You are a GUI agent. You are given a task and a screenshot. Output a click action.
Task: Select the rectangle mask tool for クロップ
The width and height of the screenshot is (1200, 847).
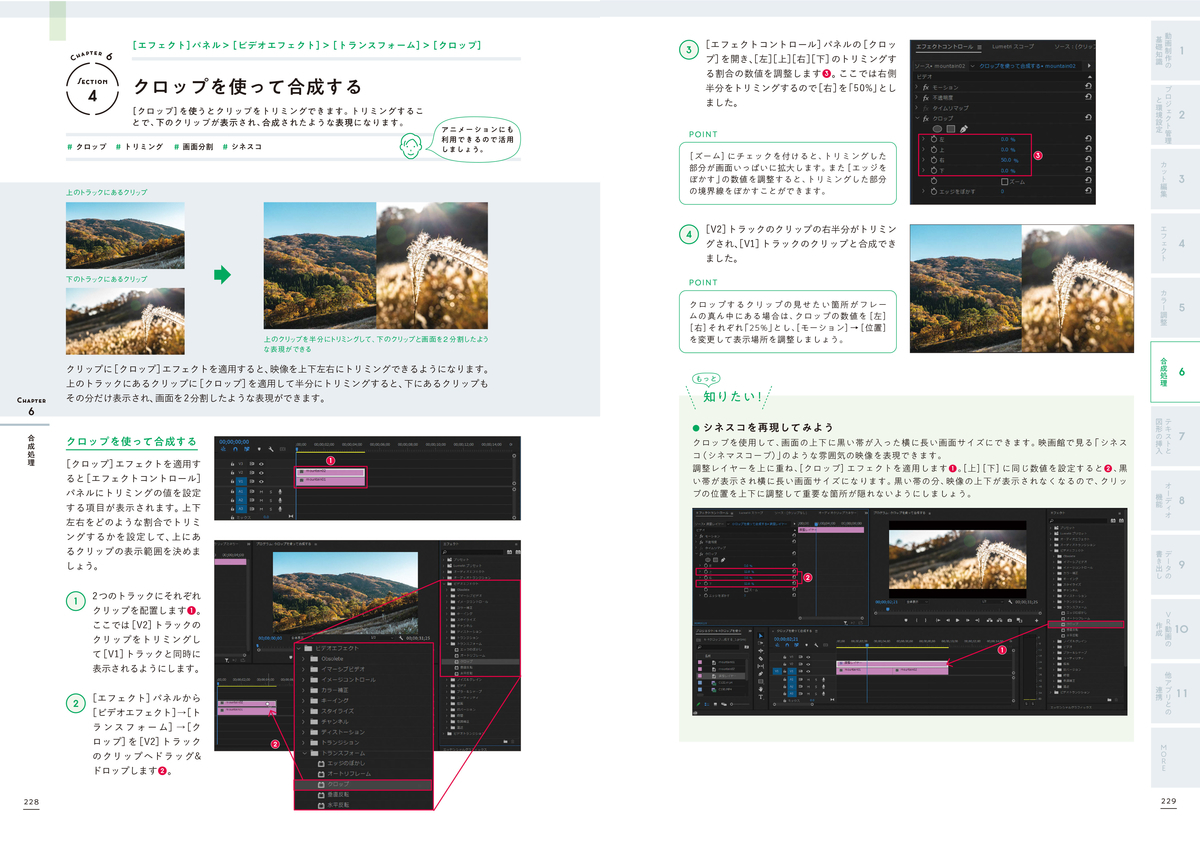coord(951,129)
